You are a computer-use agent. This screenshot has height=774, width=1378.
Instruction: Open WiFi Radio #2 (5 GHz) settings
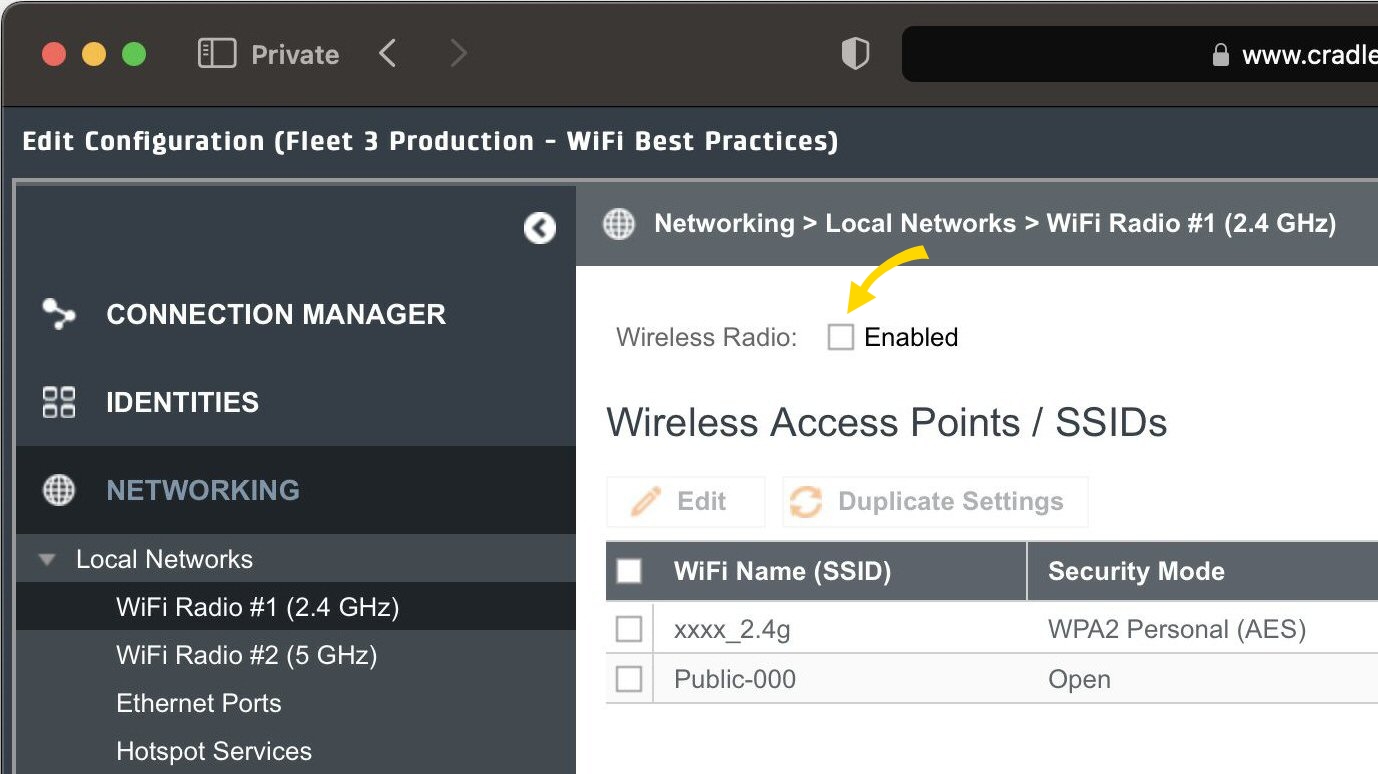[x=246, y=655]
